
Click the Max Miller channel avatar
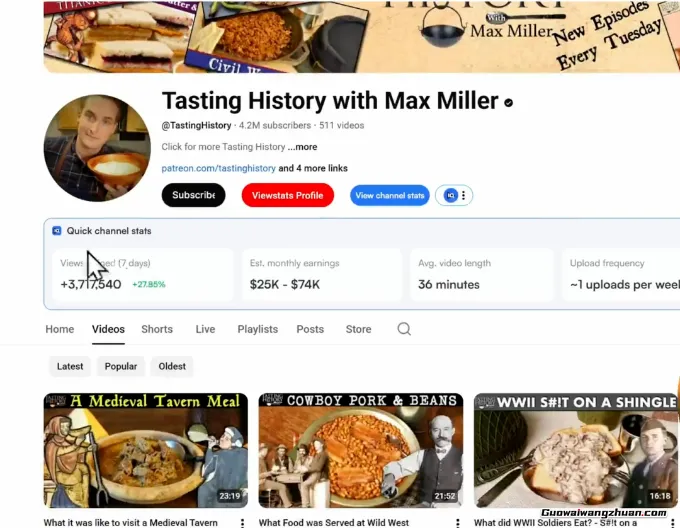[97, 148]
